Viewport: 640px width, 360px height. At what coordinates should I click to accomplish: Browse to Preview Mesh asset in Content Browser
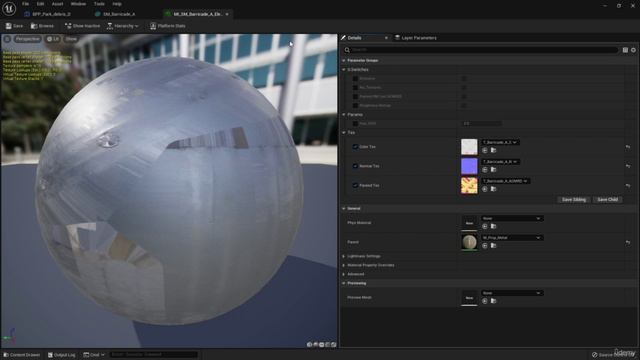493,301
